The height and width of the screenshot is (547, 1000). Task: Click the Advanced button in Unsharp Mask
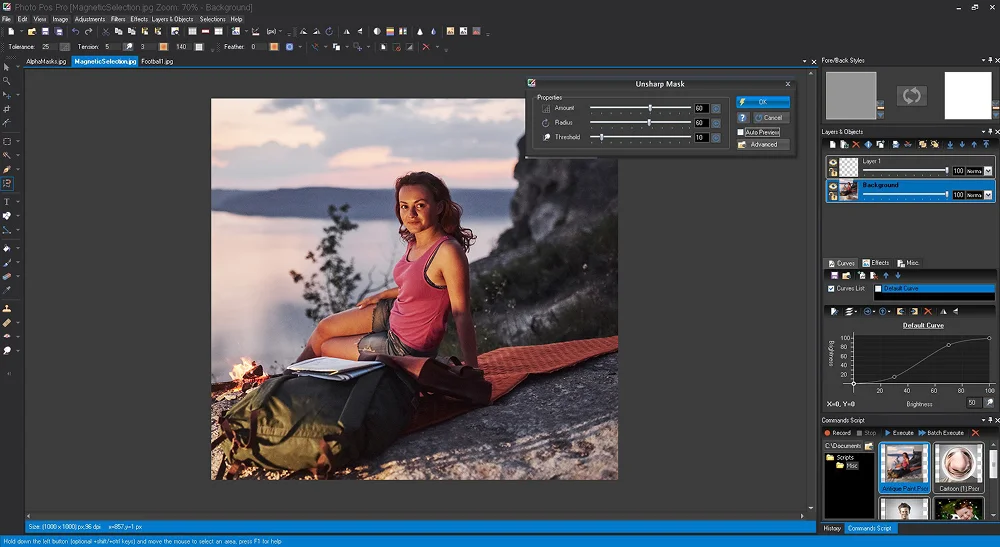point(763,145)
